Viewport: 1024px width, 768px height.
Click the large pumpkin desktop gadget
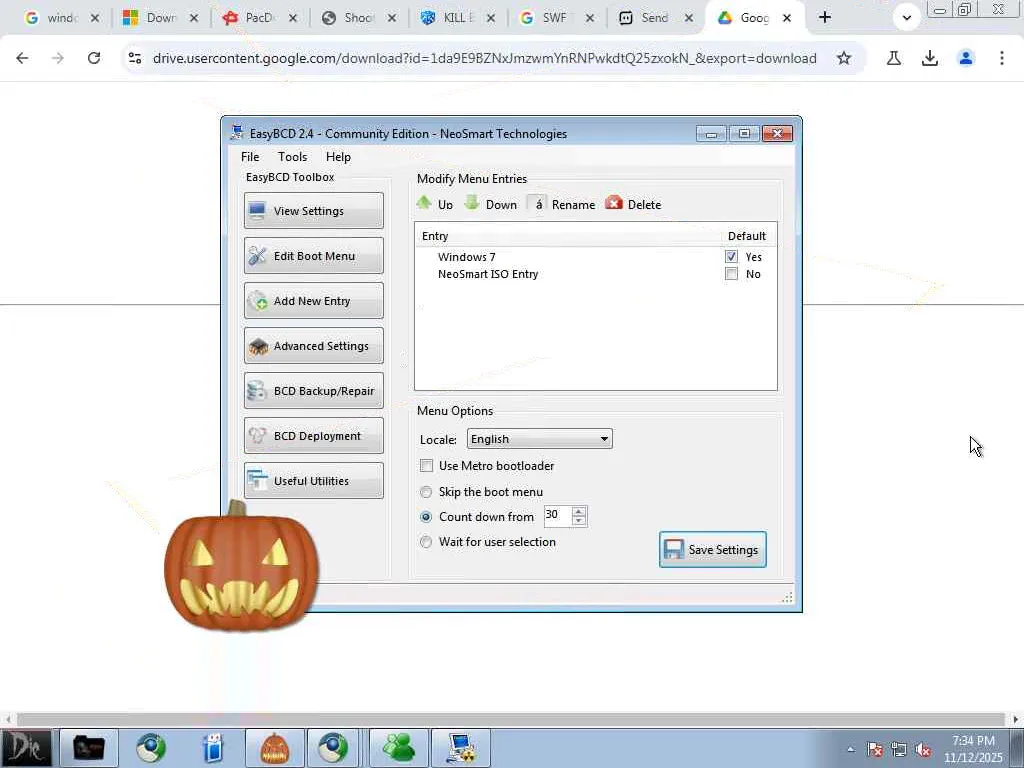241,567
